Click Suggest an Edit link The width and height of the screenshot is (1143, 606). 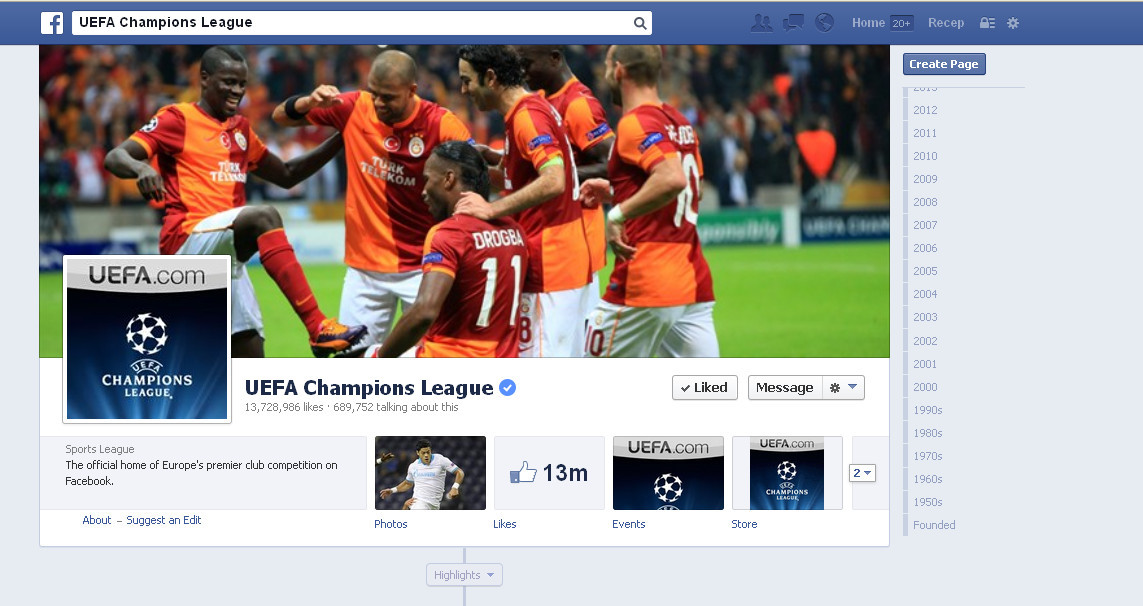(163, 520)
